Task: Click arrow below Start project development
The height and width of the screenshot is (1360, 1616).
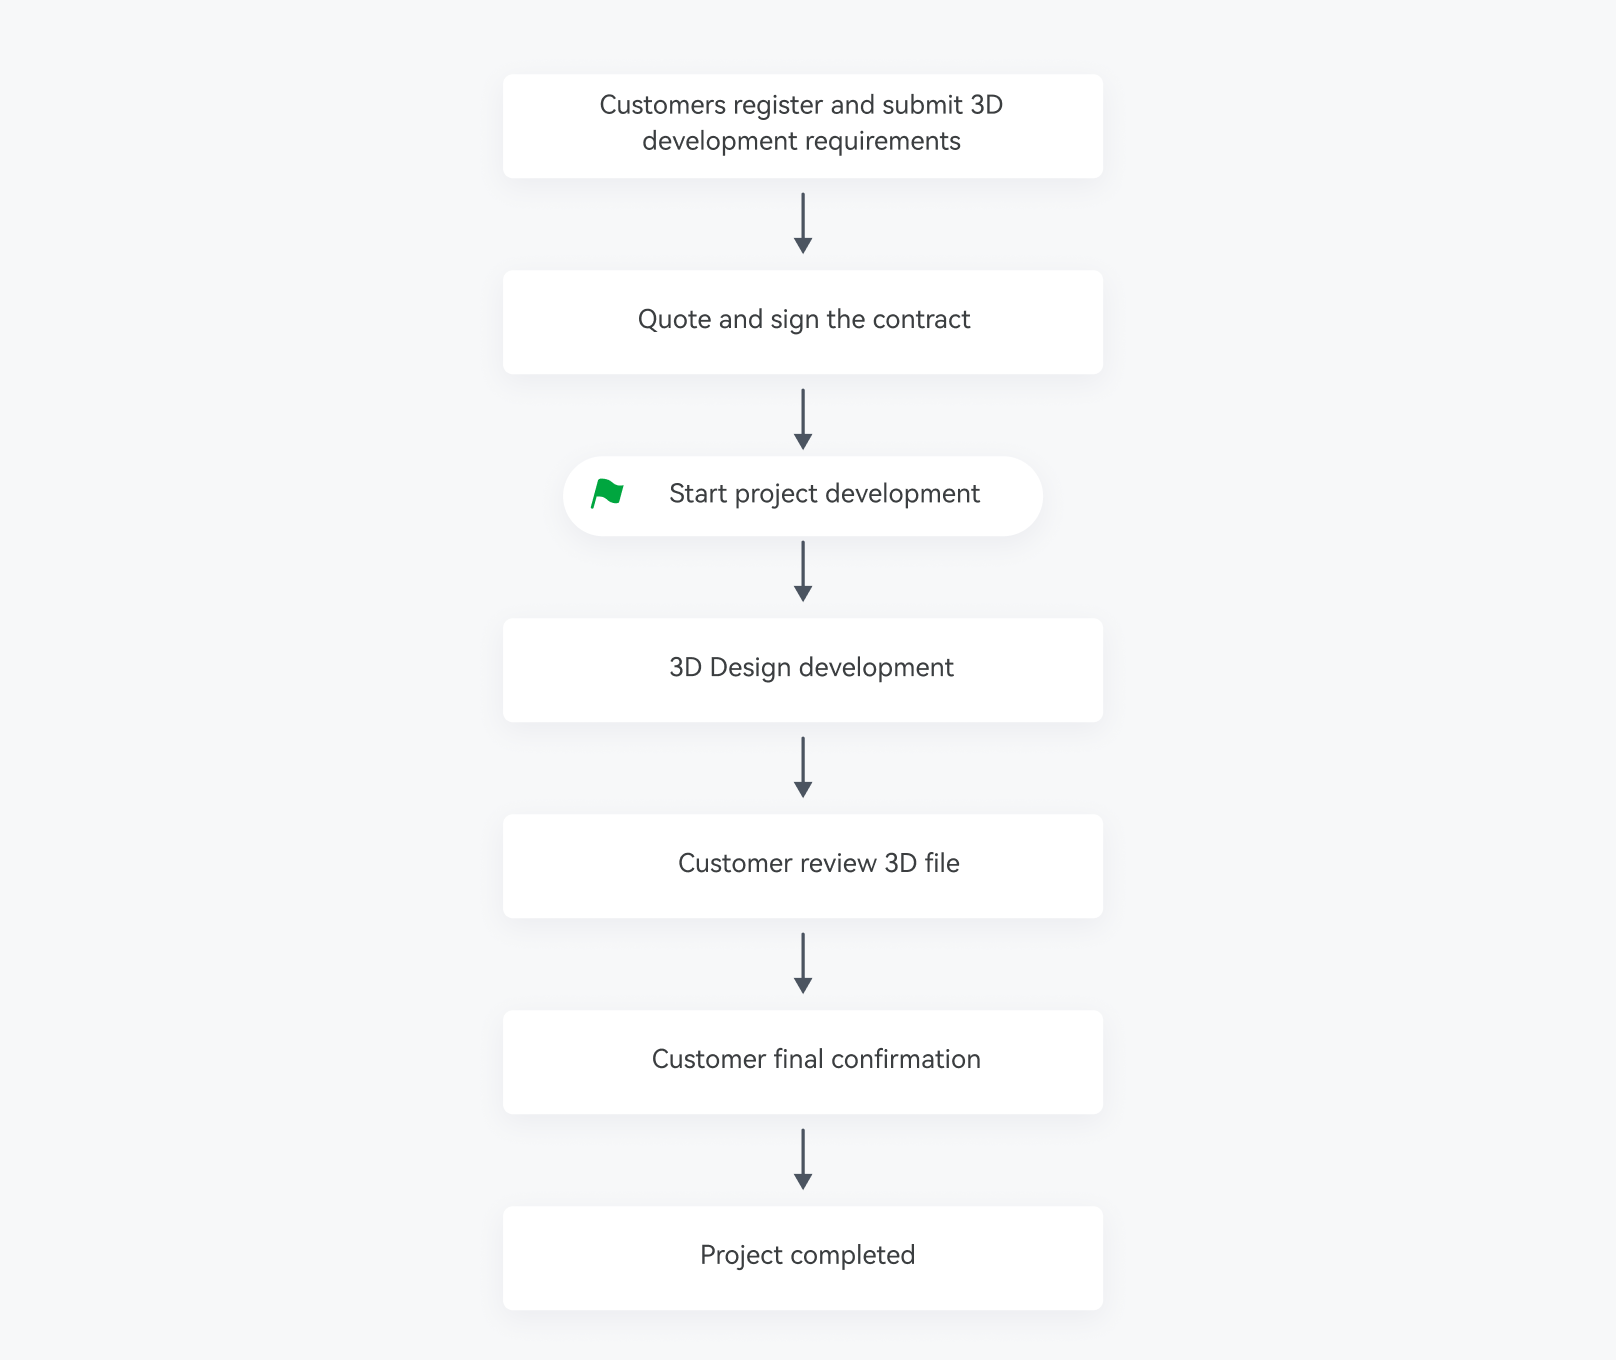Action: [802, 572]
